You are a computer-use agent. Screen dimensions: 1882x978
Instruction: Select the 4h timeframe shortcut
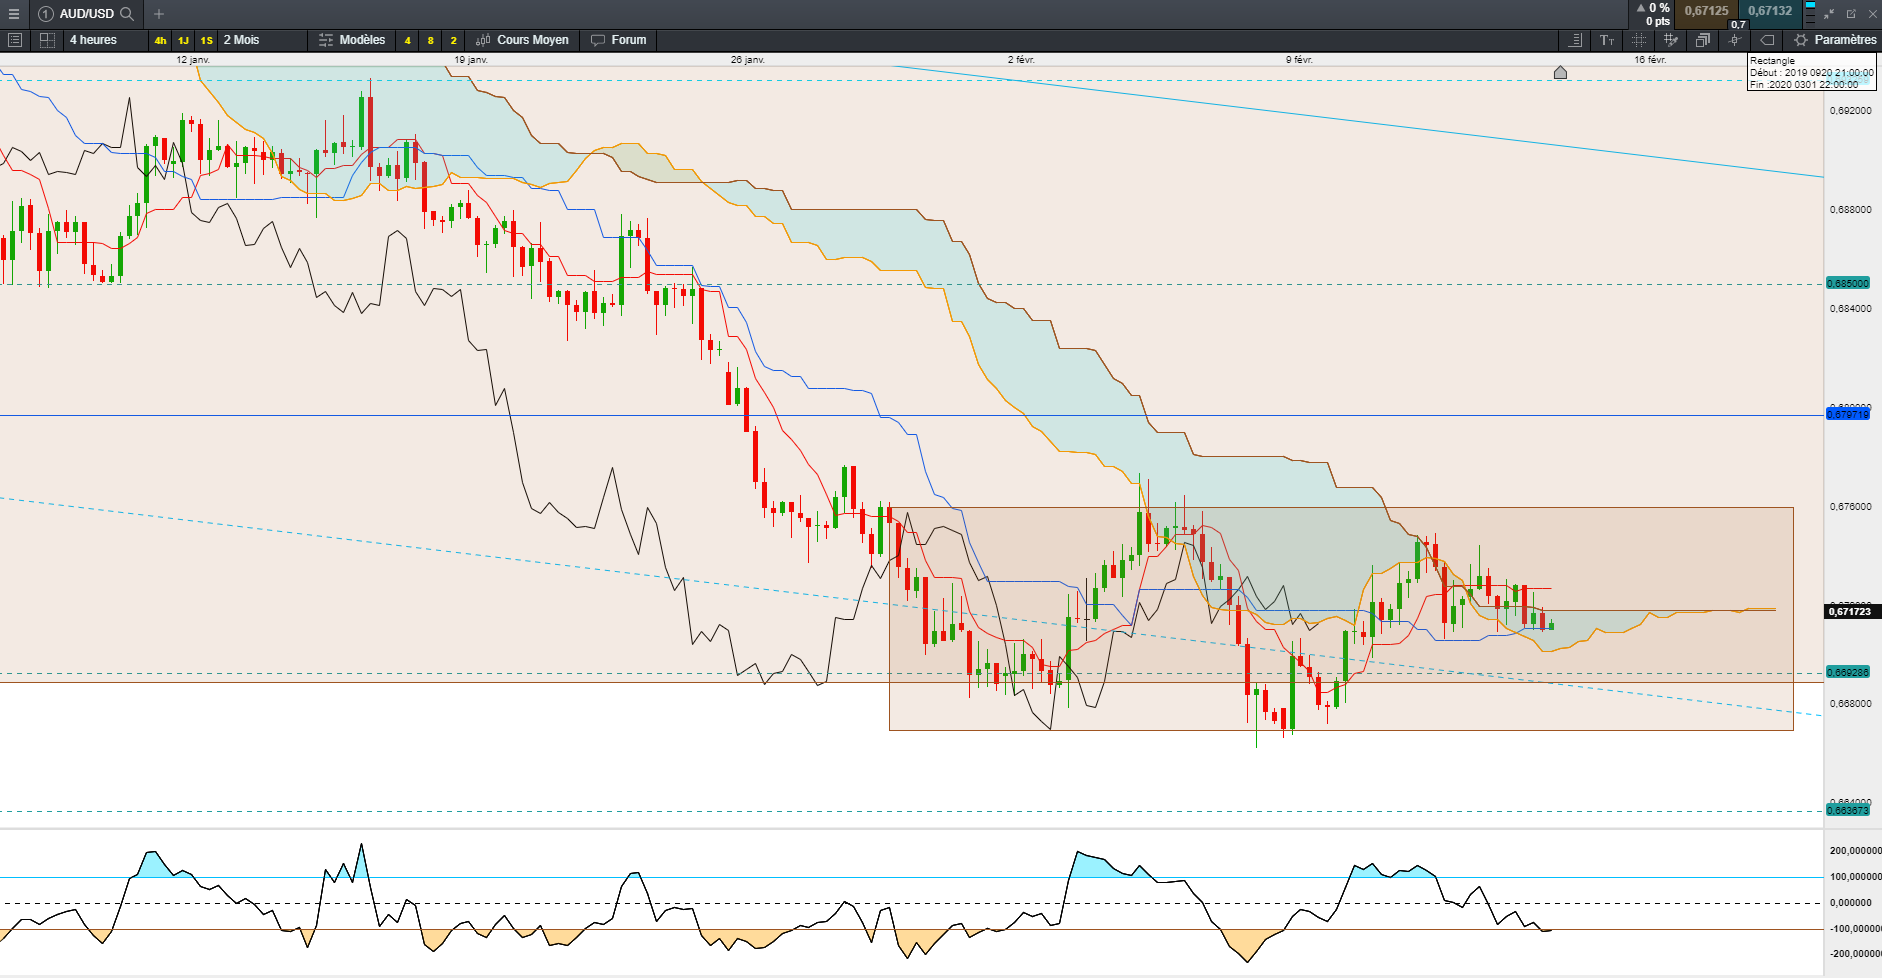click(x=160, y=41)
